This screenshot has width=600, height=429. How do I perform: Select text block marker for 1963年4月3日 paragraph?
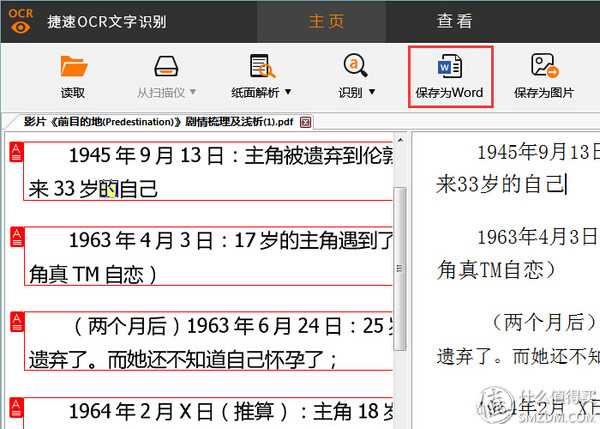[x=17, y=237]
